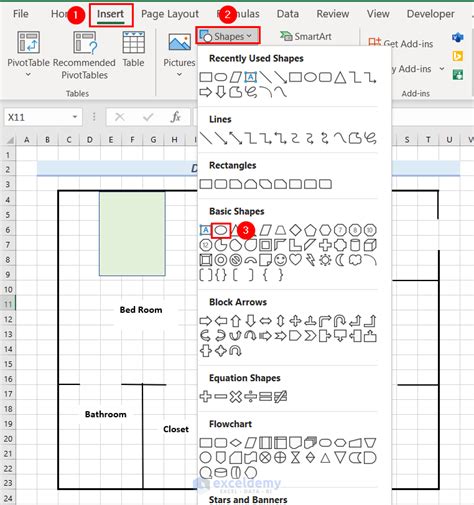Select the Down Arrow in Recently Used Shapes
The height and width of the screenshot is (505, 474).
[221, 92]
